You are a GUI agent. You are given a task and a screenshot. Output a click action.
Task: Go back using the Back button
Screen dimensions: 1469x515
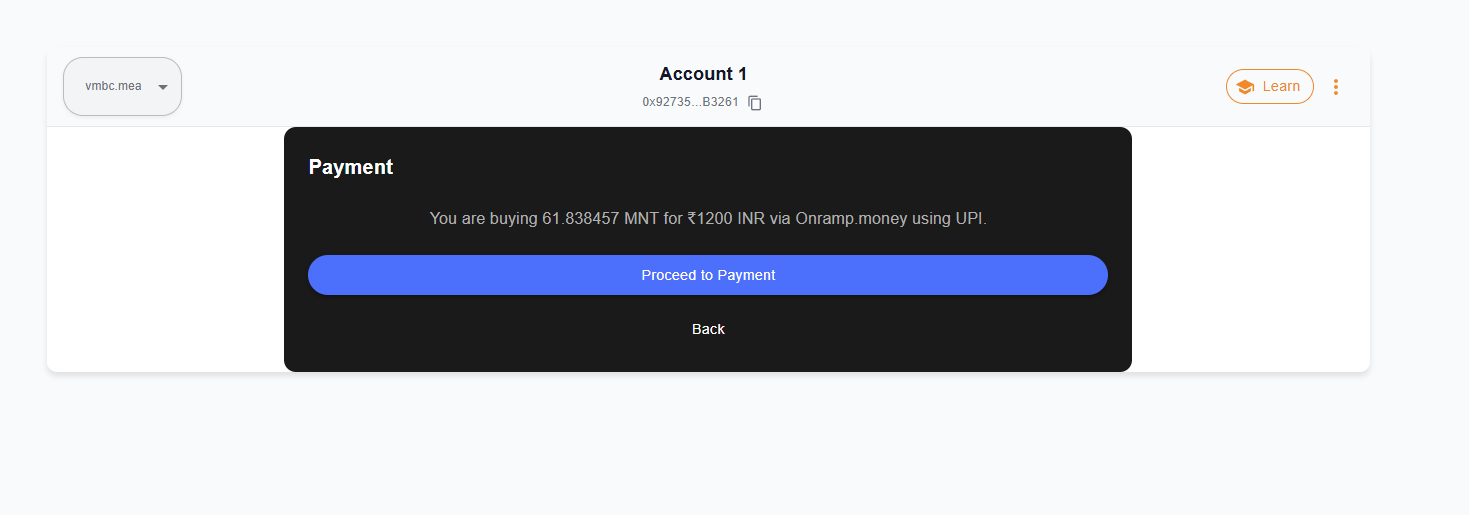708,329
